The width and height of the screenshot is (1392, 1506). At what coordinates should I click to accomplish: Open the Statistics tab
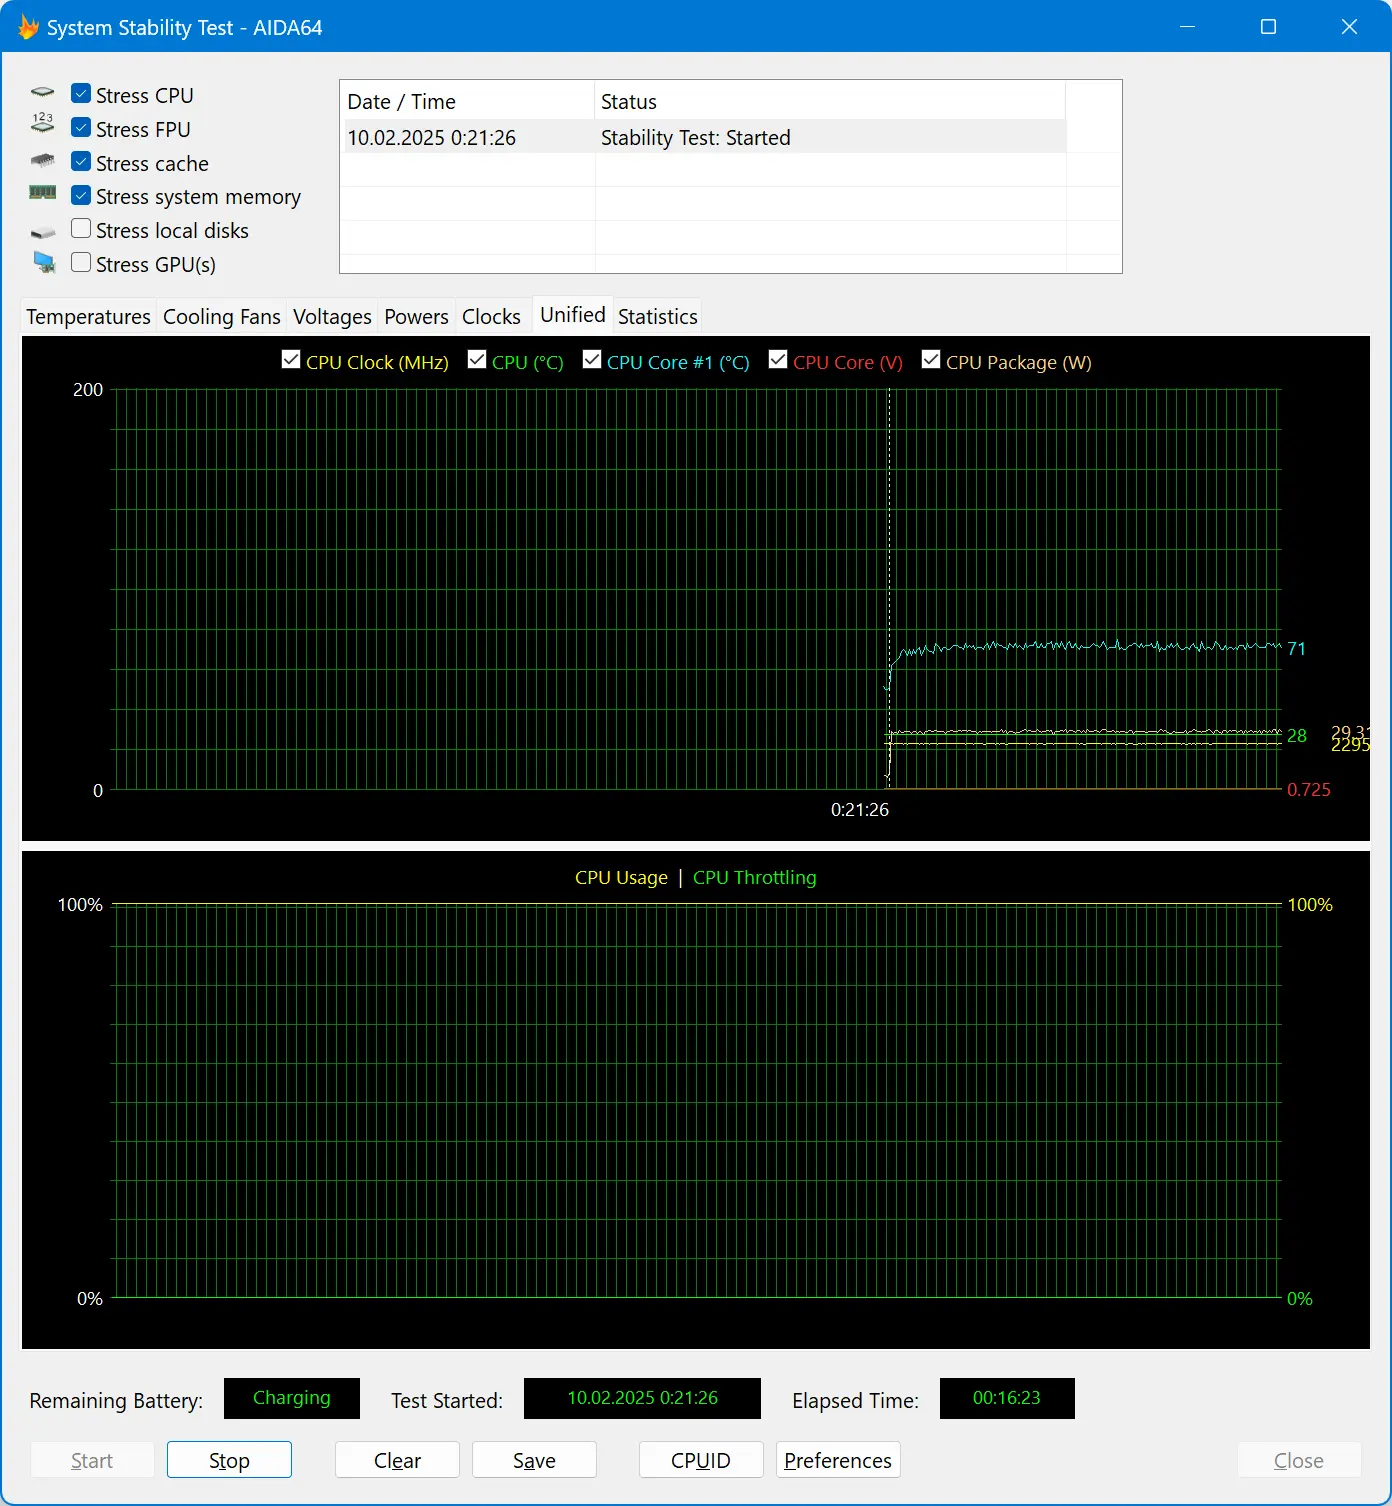(658, 317)
